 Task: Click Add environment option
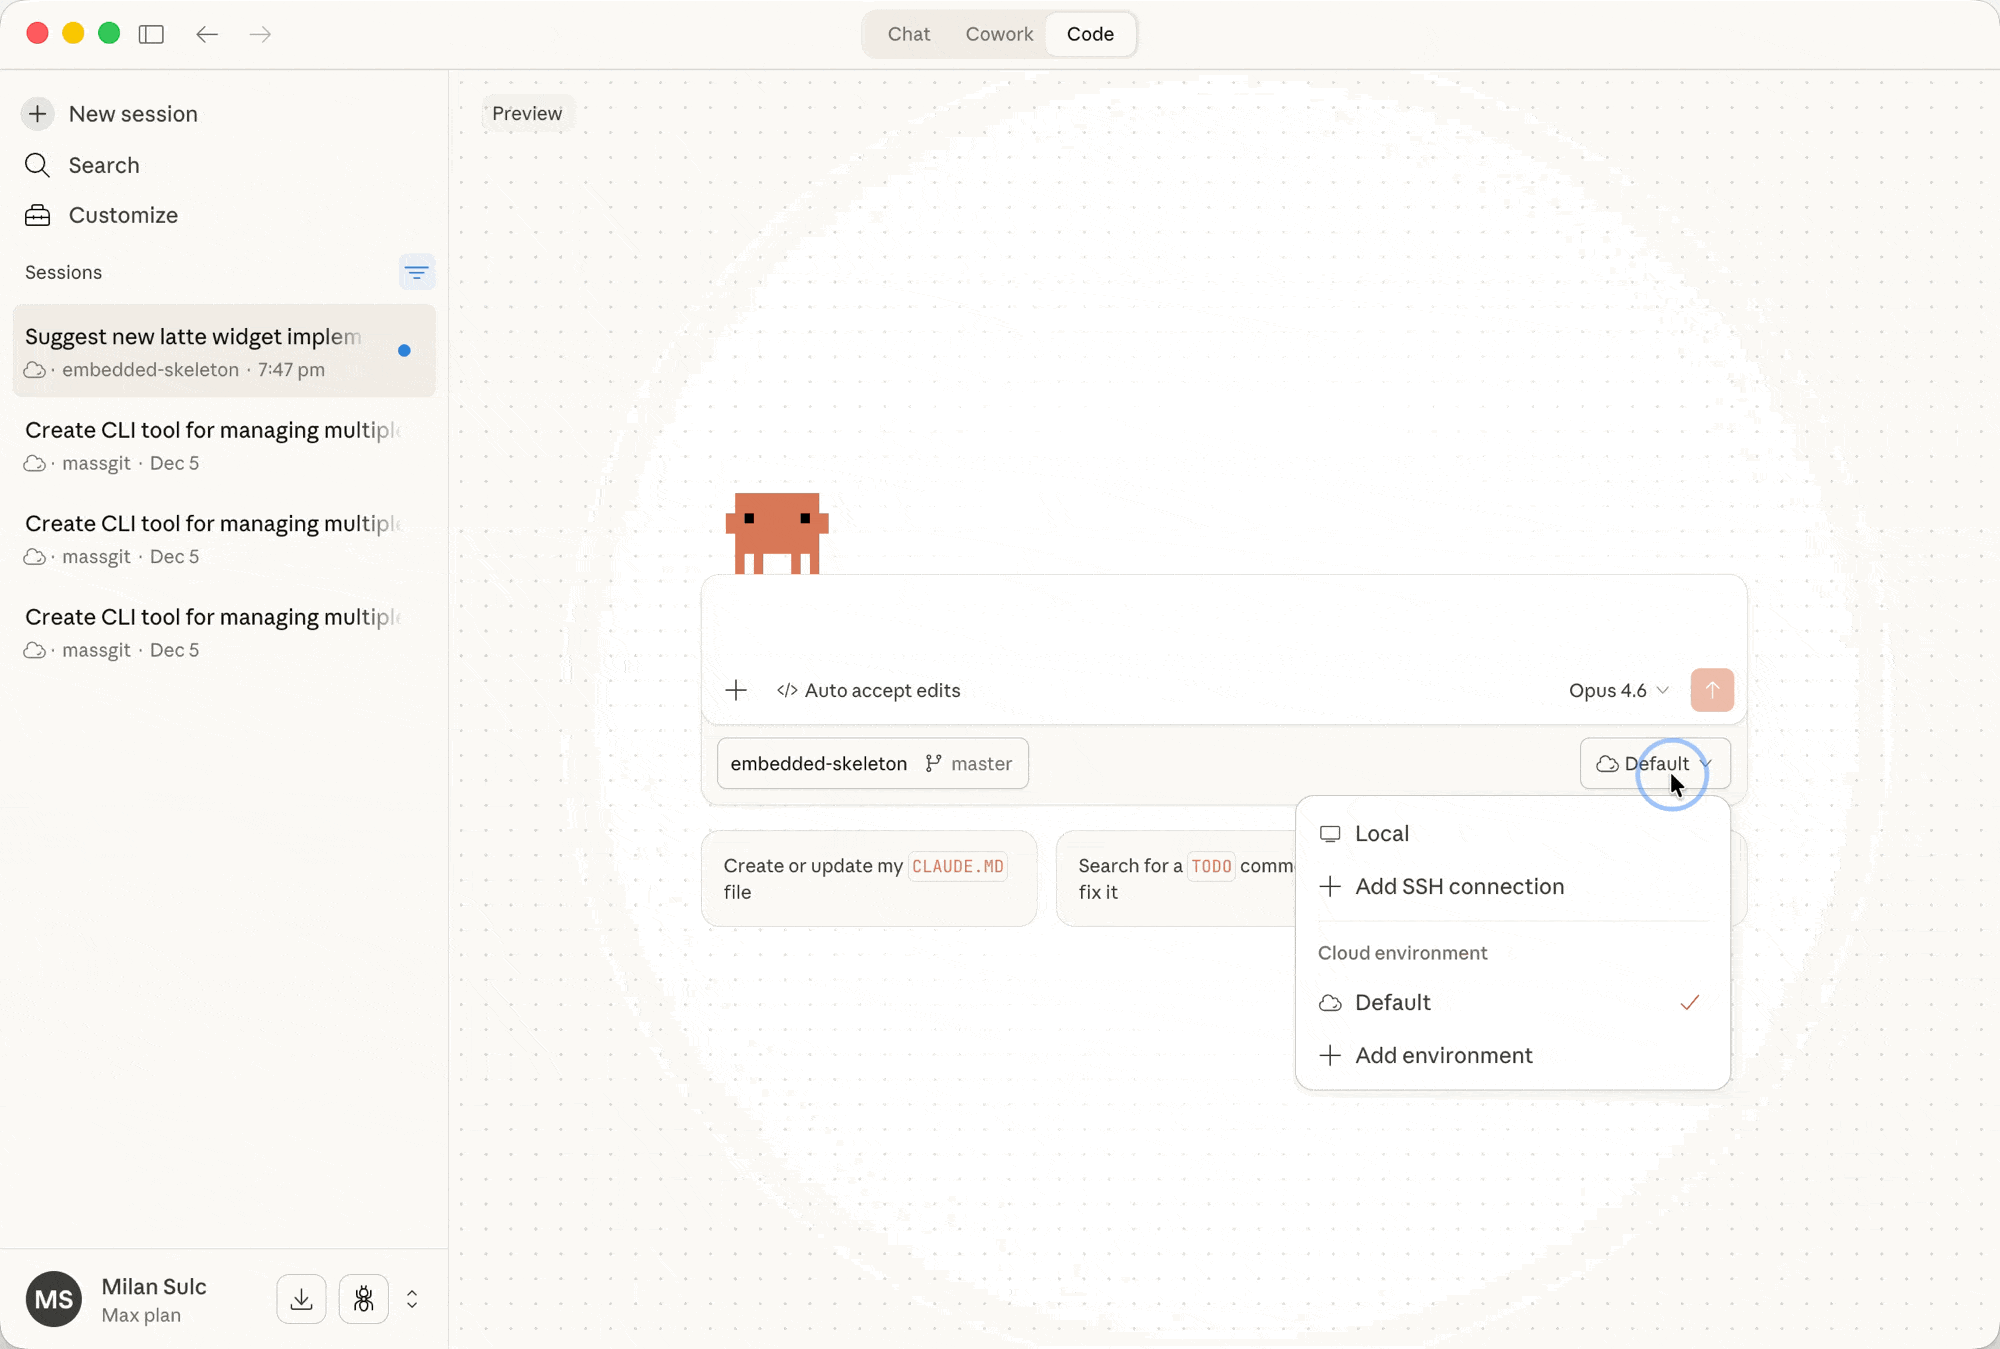[1442, 1055]
